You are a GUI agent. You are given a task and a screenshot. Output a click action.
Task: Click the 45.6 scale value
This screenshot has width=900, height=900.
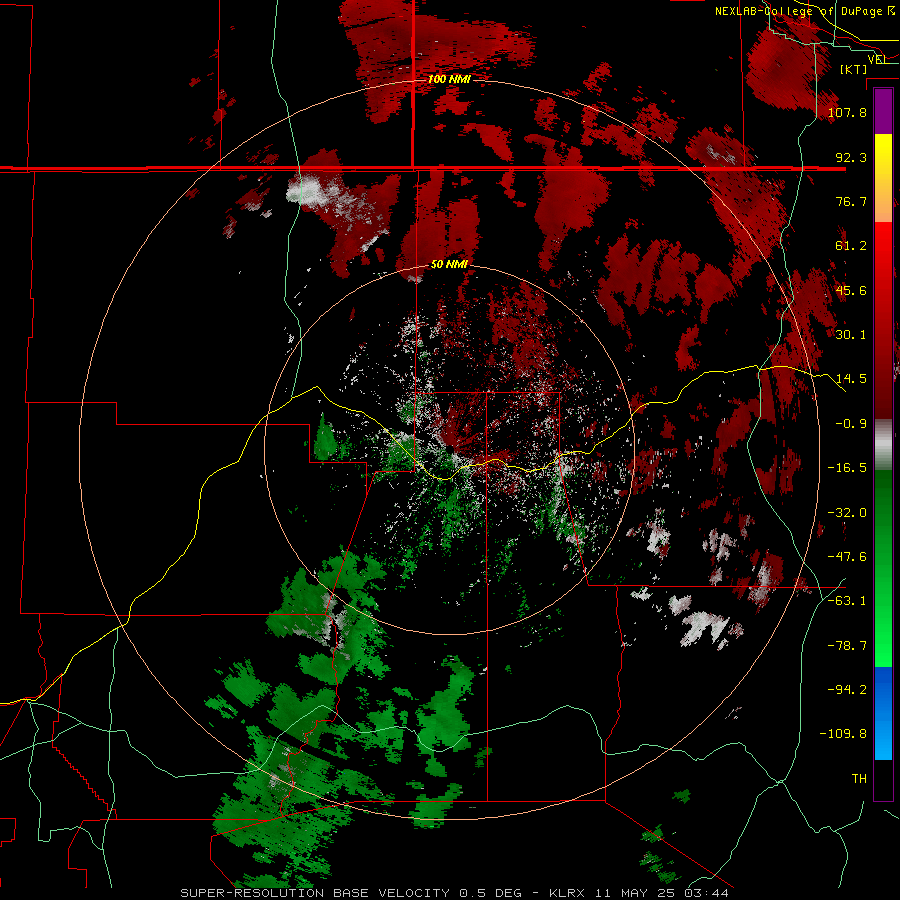851,290
